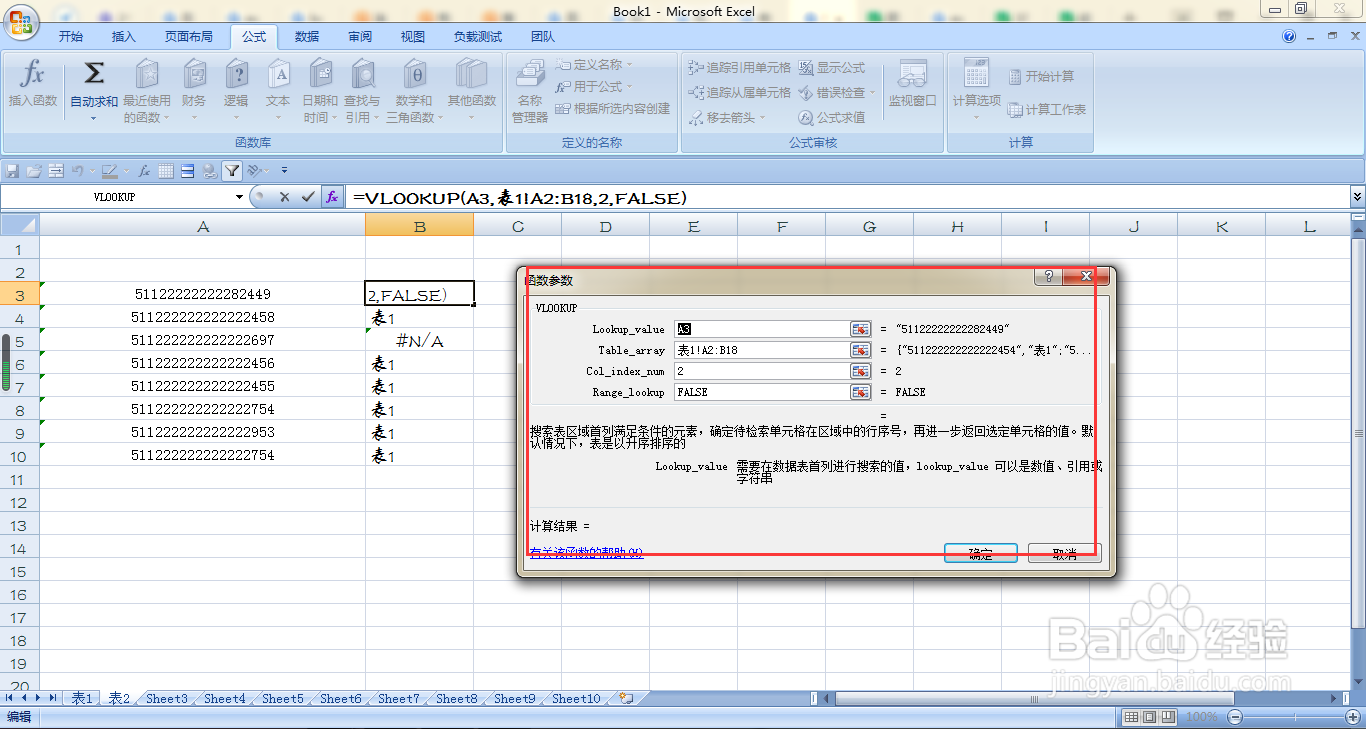The width and height of the screenshot is (1366, 729).
Task: Click Range_lookup range selector button
Action: click(860, 392)
